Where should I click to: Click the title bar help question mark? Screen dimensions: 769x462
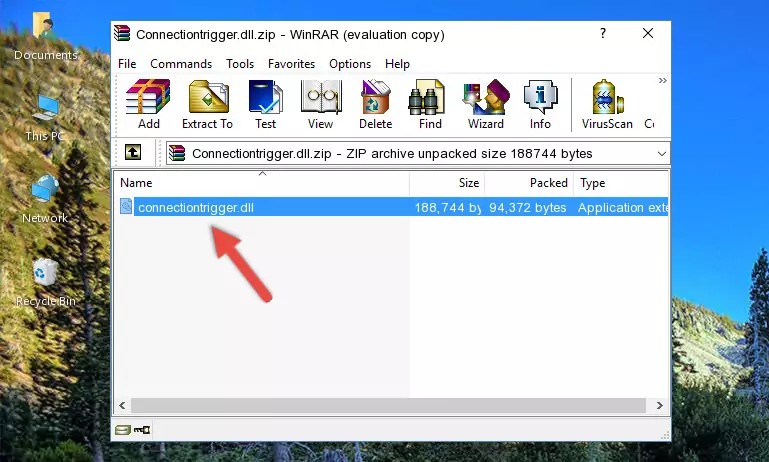click(x=603, y=33)
